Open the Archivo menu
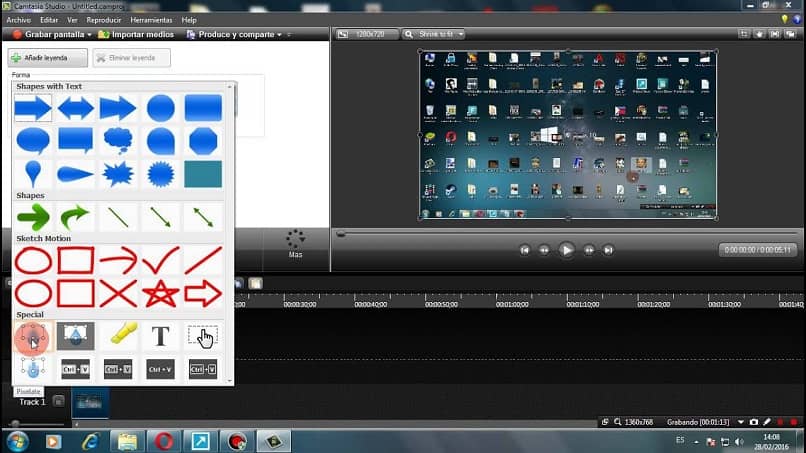This screenshot has height=453, width=806. (x=19, y=20)
